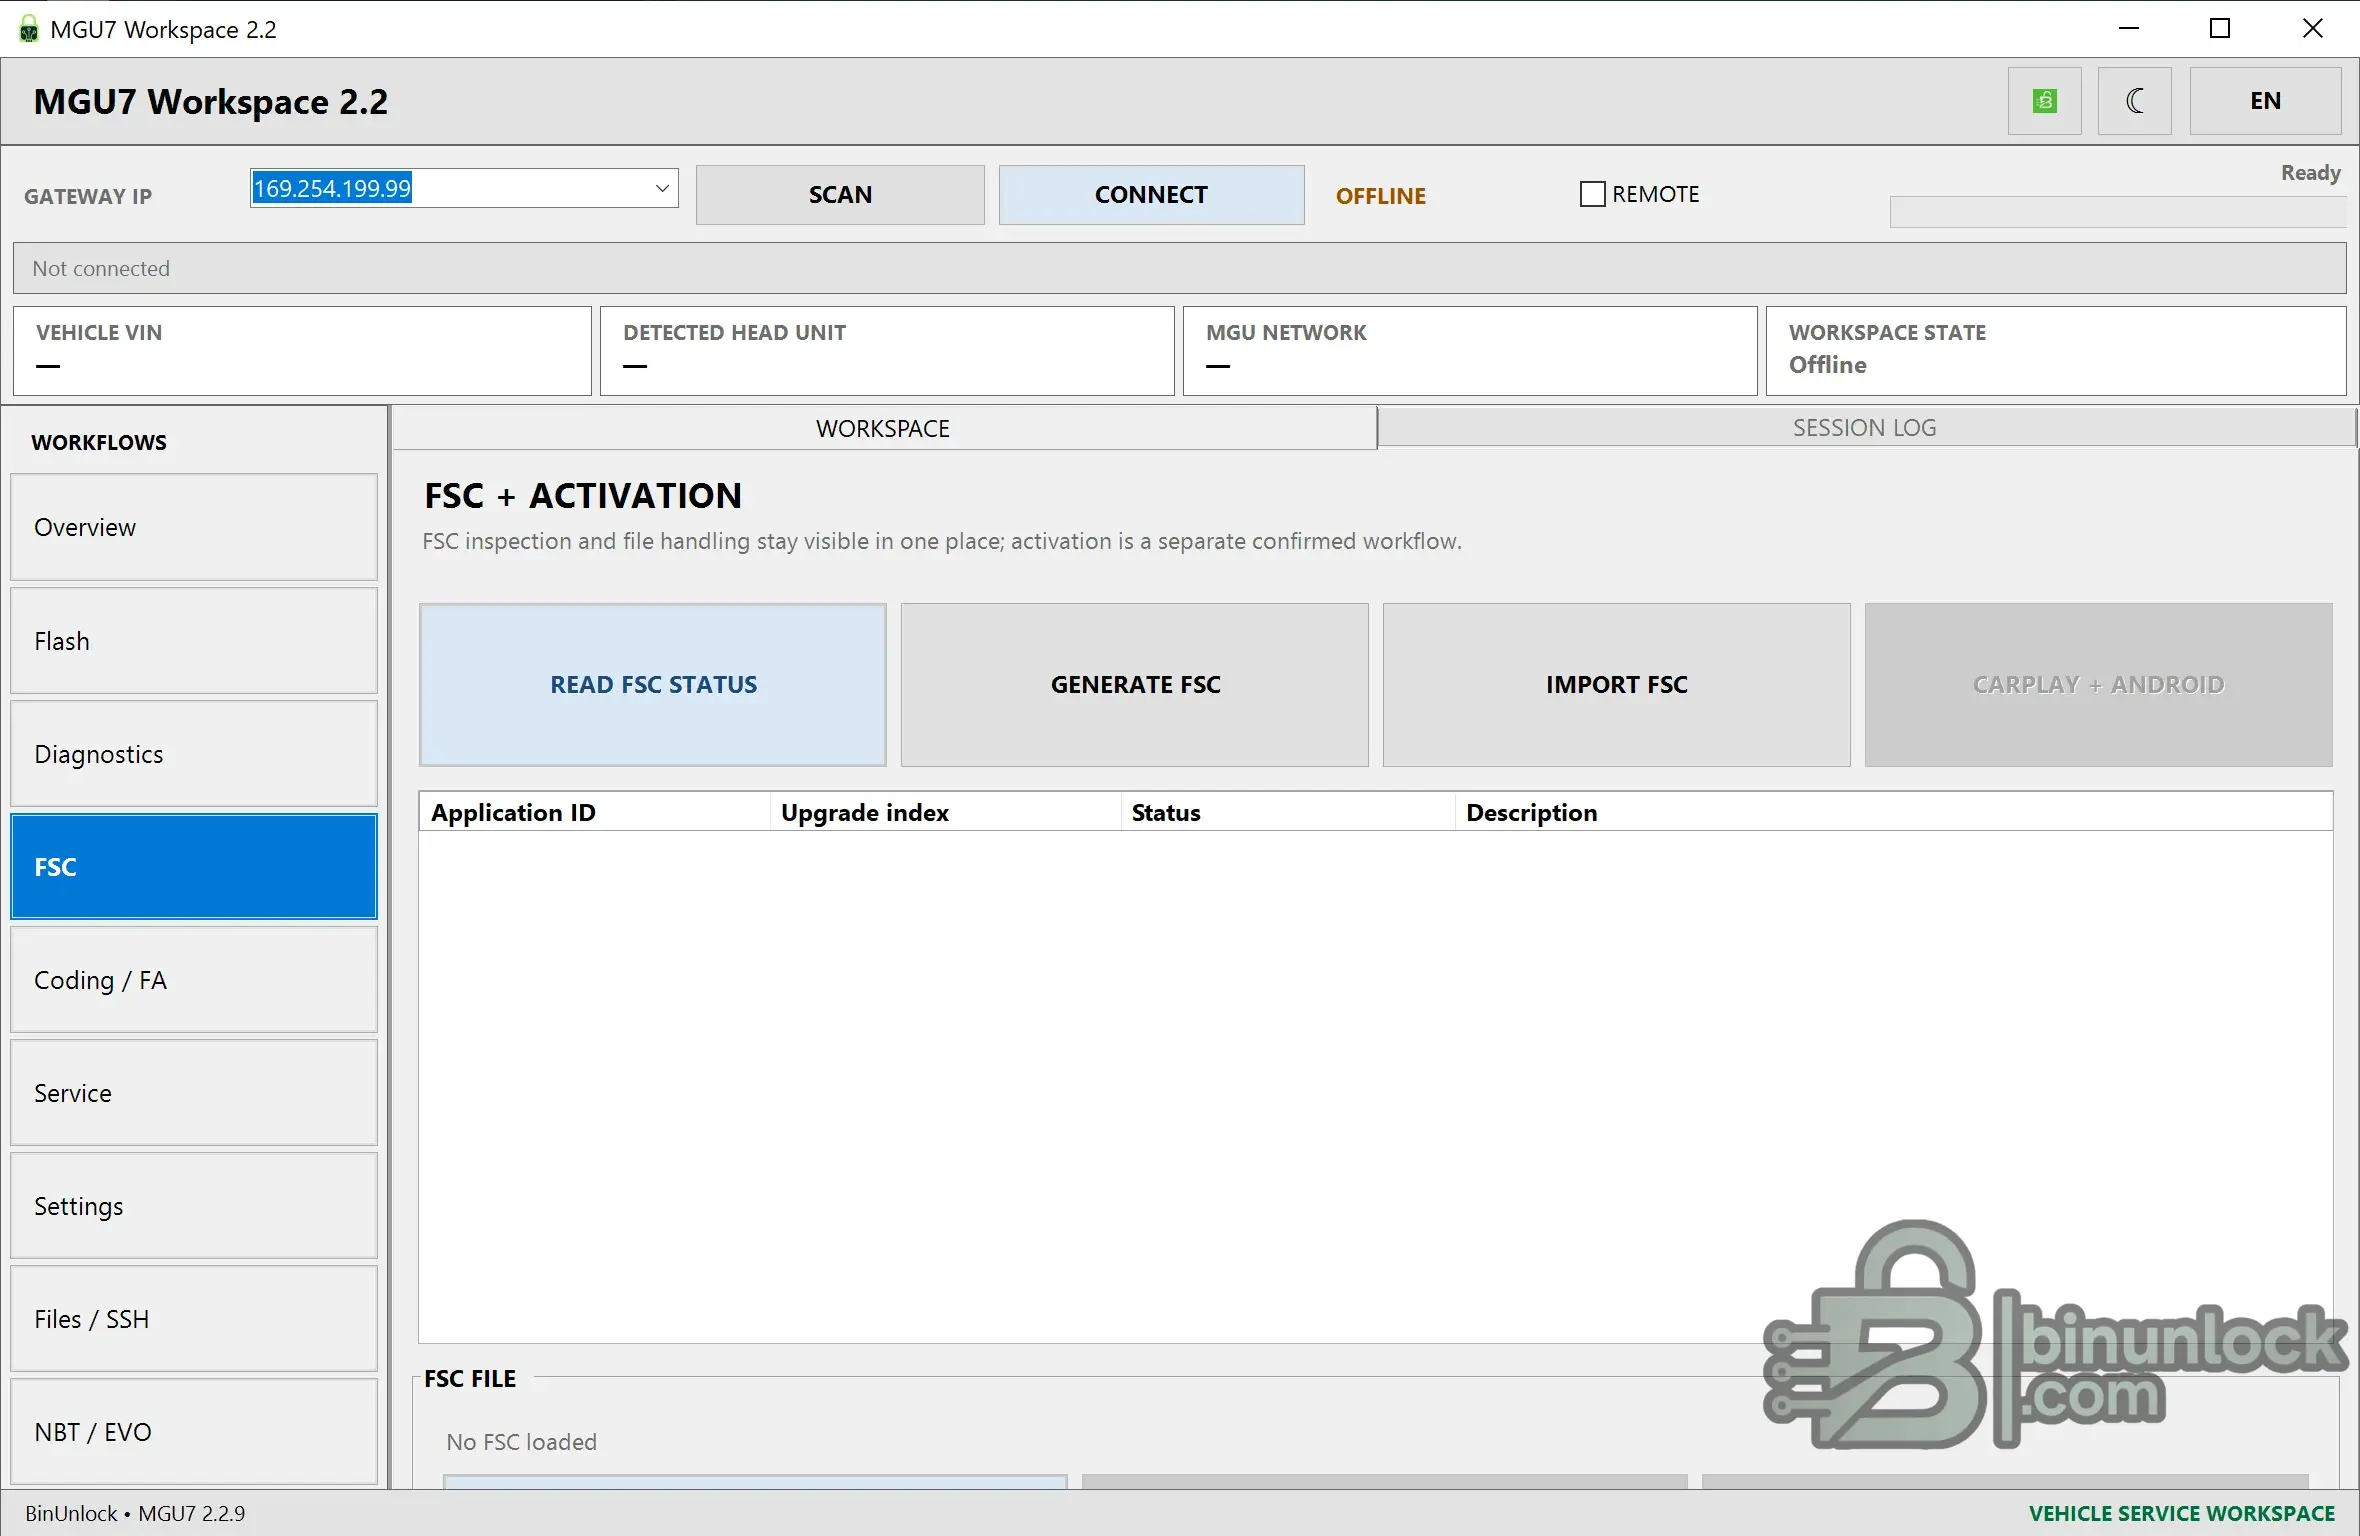This screenshot has height=1536, width=2360.
Task: Expand the Gateway IP dropdown
Action: (x=661, y=188)
